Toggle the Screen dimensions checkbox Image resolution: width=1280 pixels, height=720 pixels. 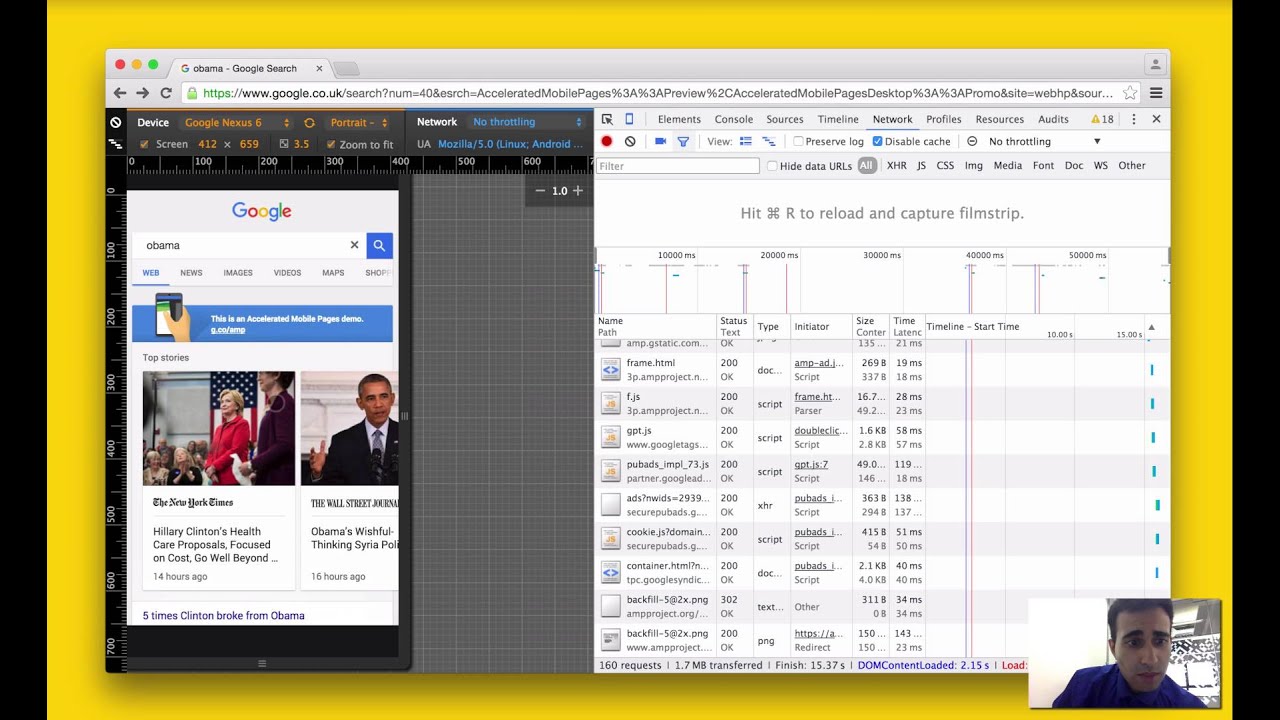(x=144, y=144)
